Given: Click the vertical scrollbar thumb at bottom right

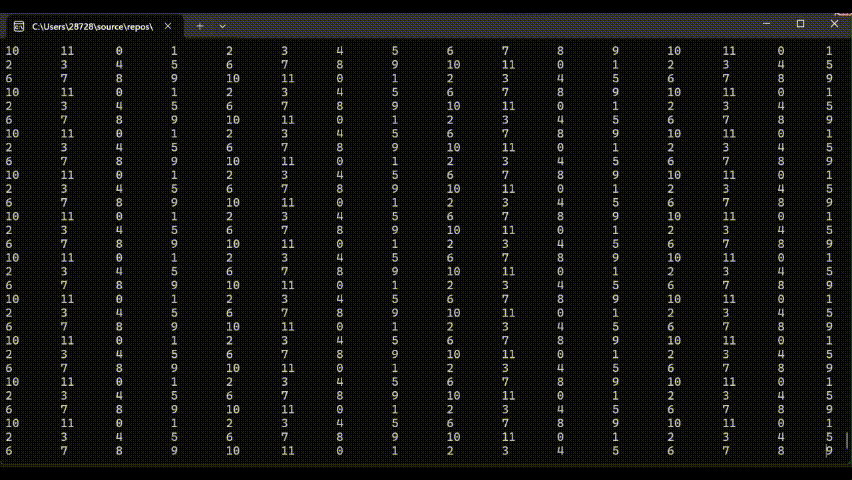Looking at the screenshot, I should [x=847, y=440].
